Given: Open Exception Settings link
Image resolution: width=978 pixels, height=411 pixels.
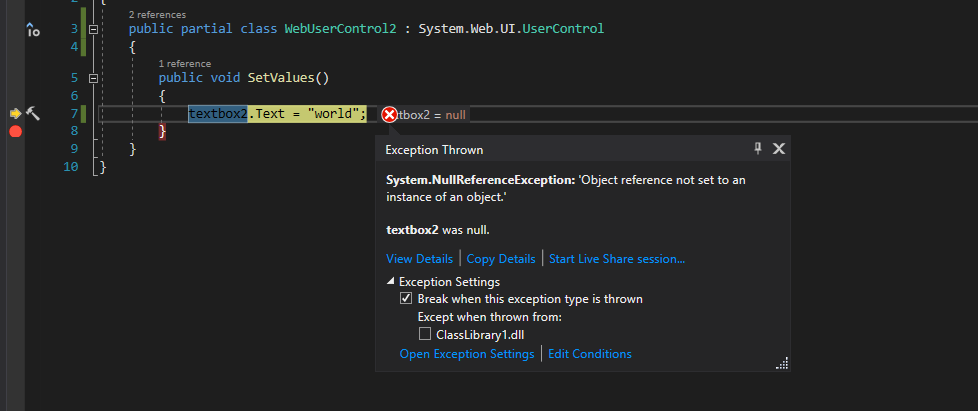Looking at the screenshot, I should [467, 354].
